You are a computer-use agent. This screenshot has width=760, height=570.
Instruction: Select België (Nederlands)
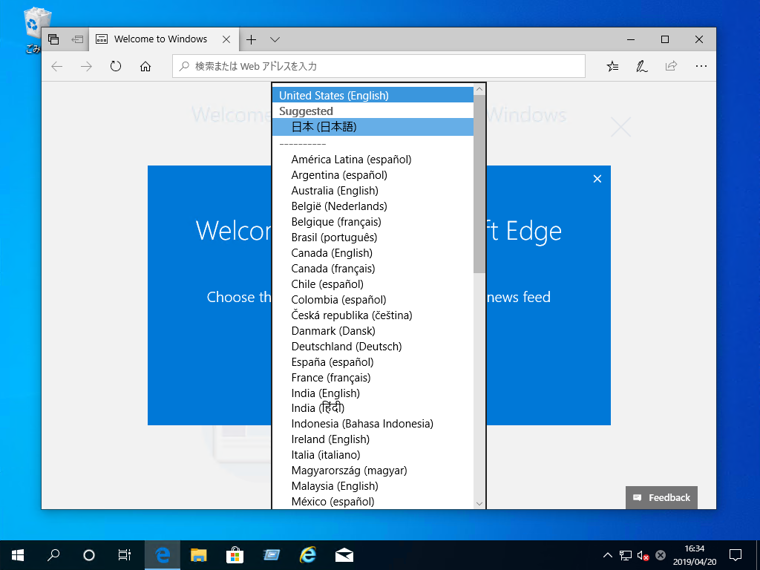(373, 206)
